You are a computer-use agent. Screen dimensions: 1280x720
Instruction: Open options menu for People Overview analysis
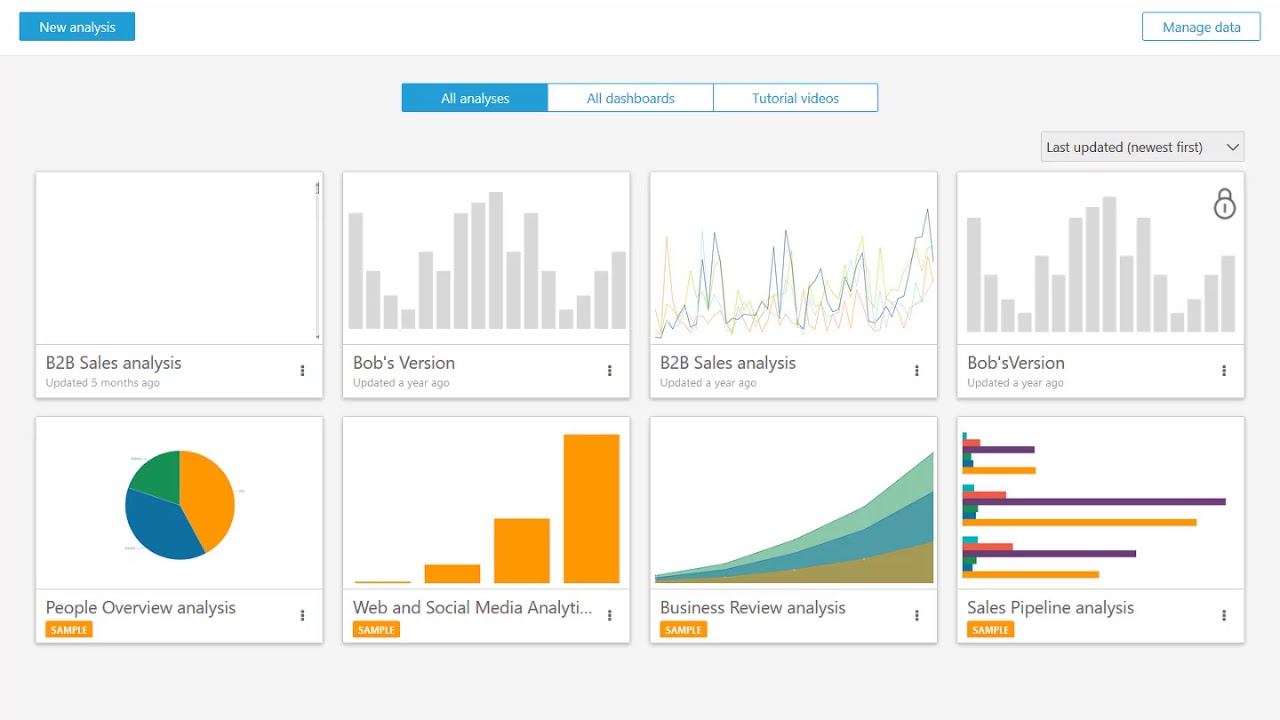click(303, 616)
